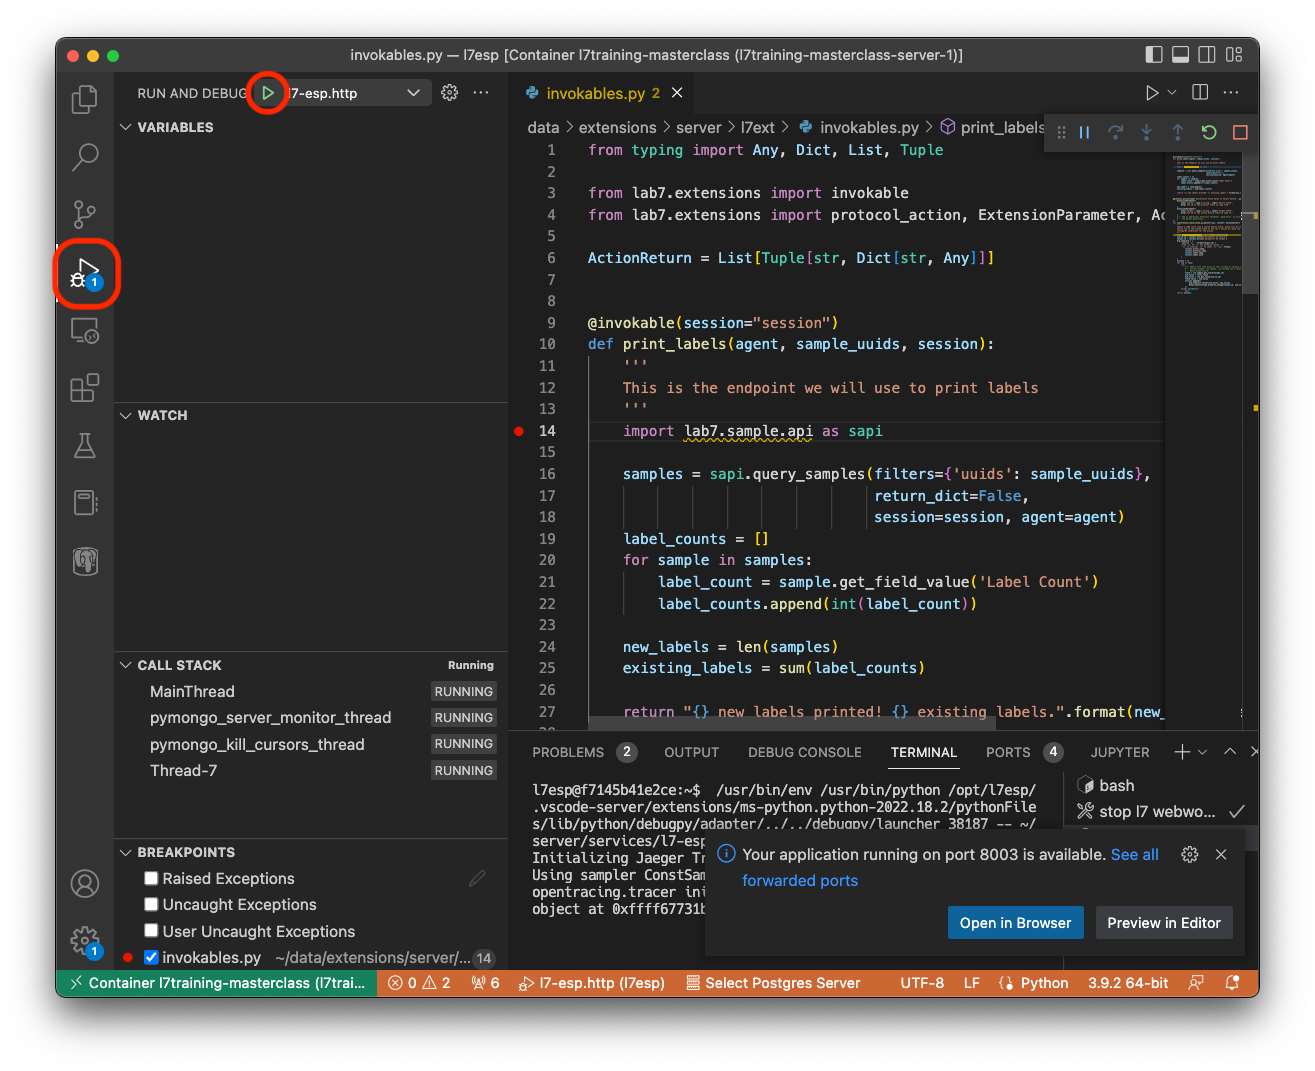1315x1071 pixels.
Task: Step out in the debug toolbar
Action: click(1178, 132)
